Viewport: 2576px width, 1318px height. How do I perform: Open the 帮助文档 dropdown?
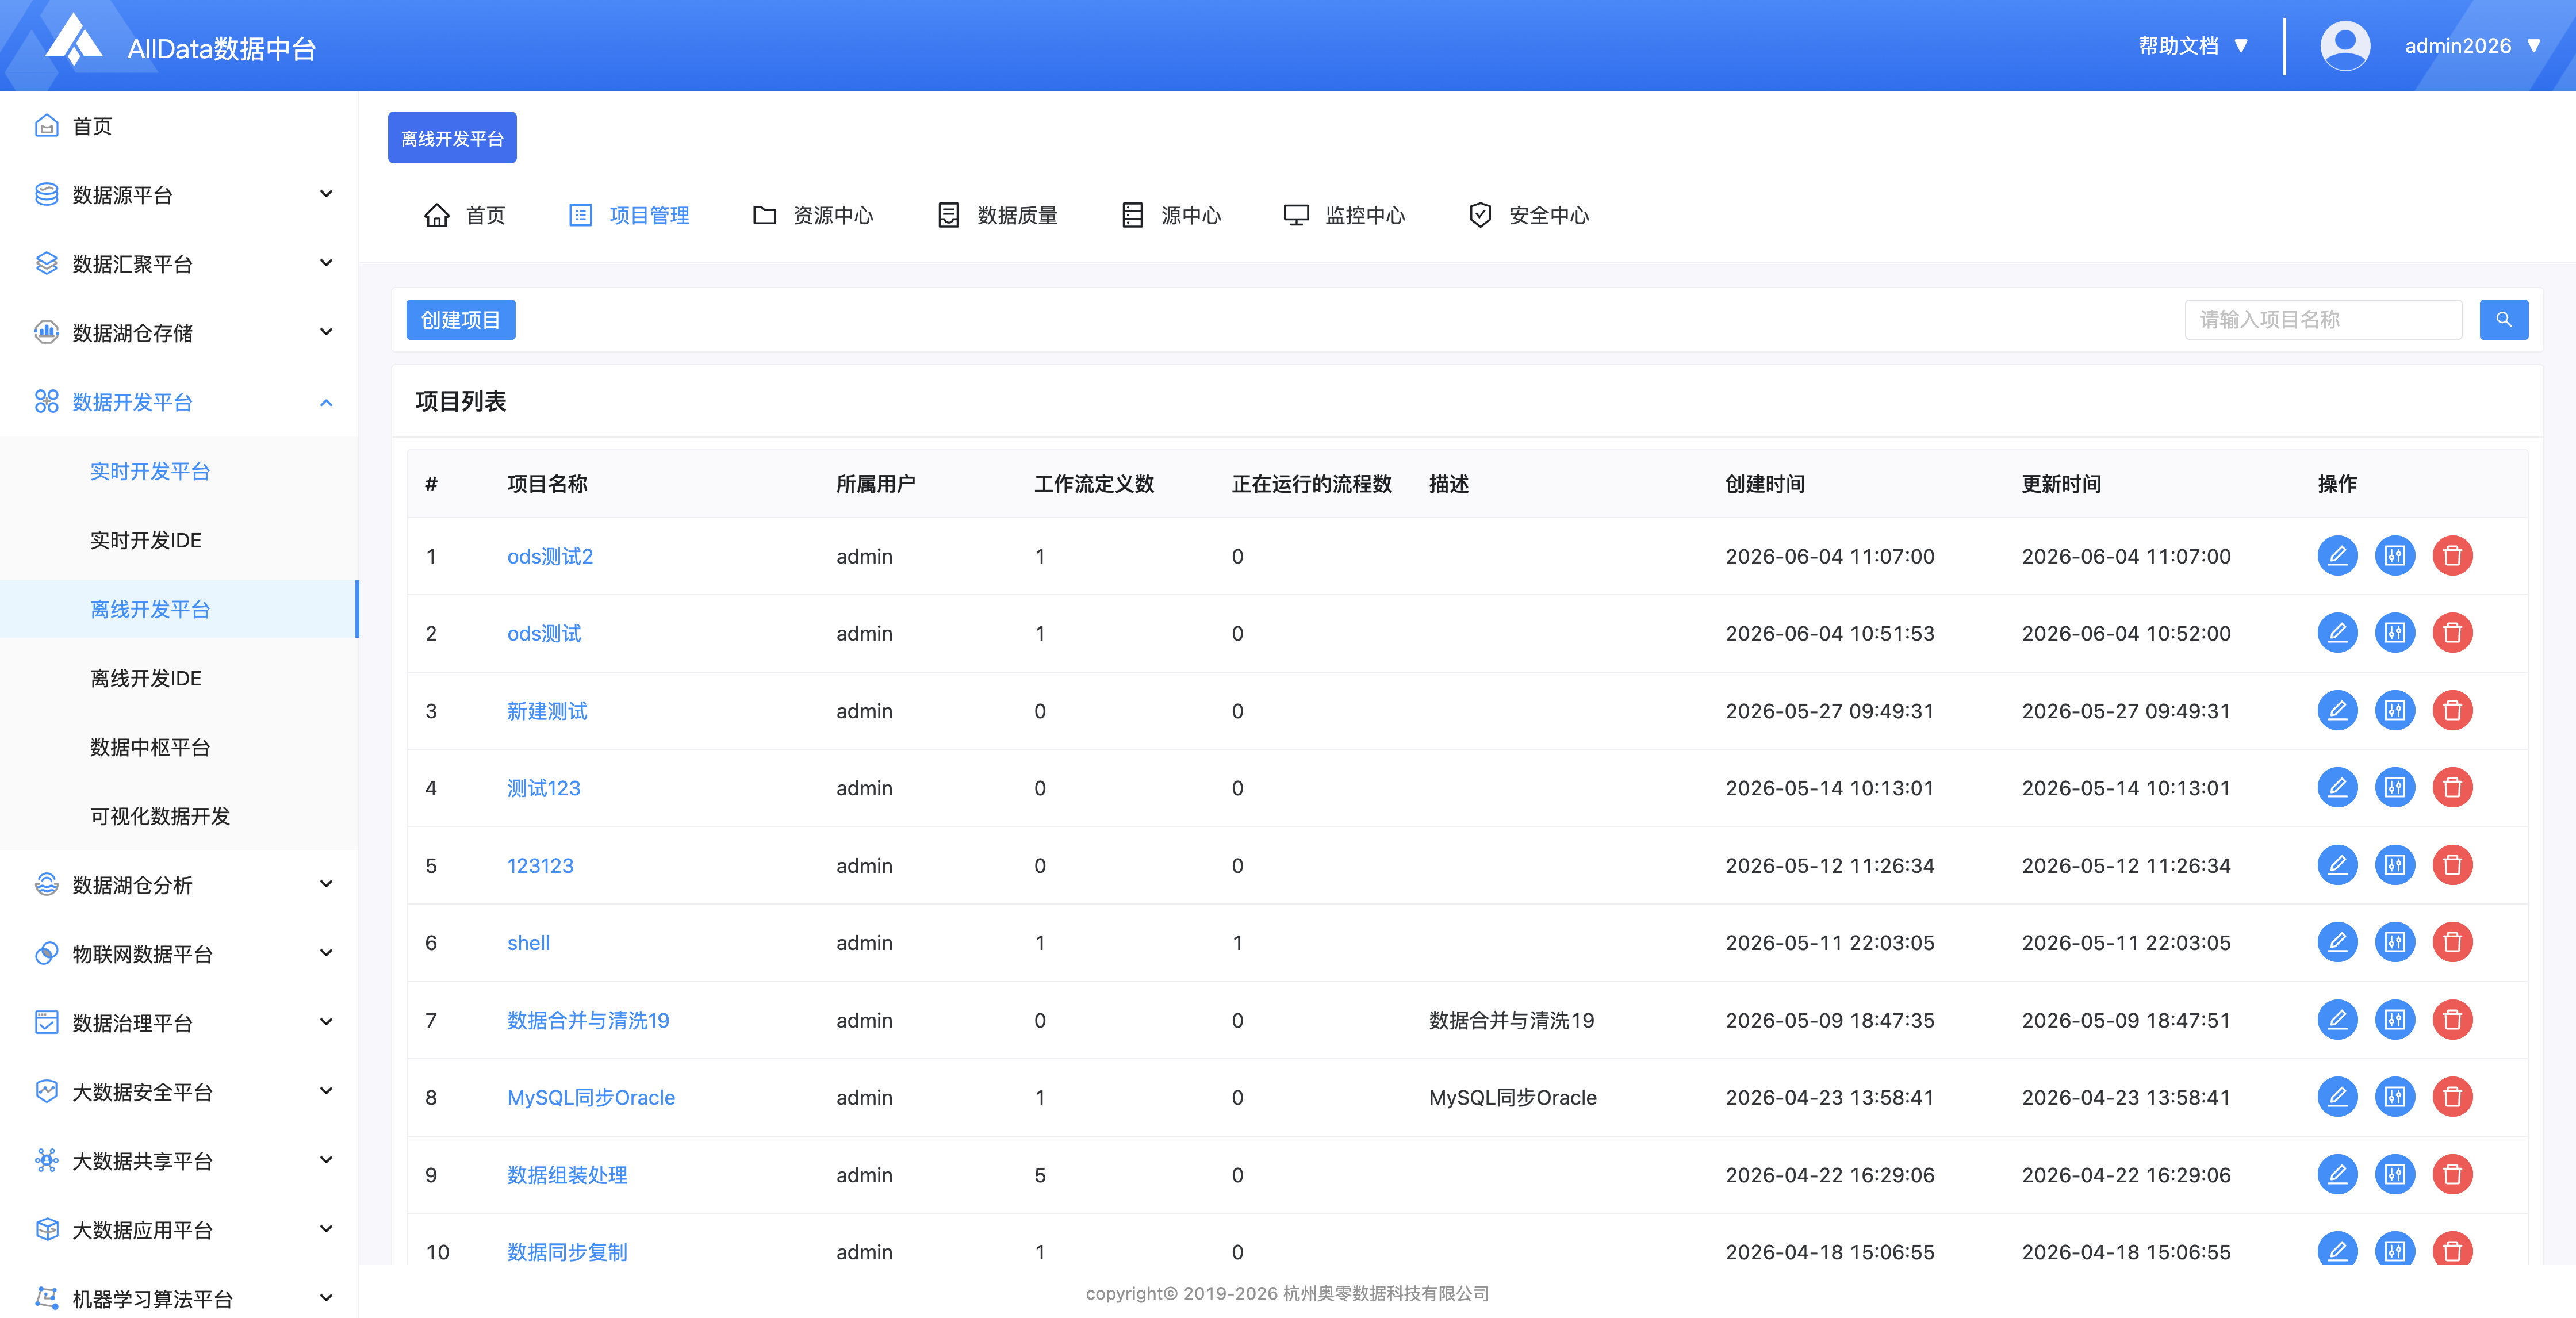(x=2193, y=46)
